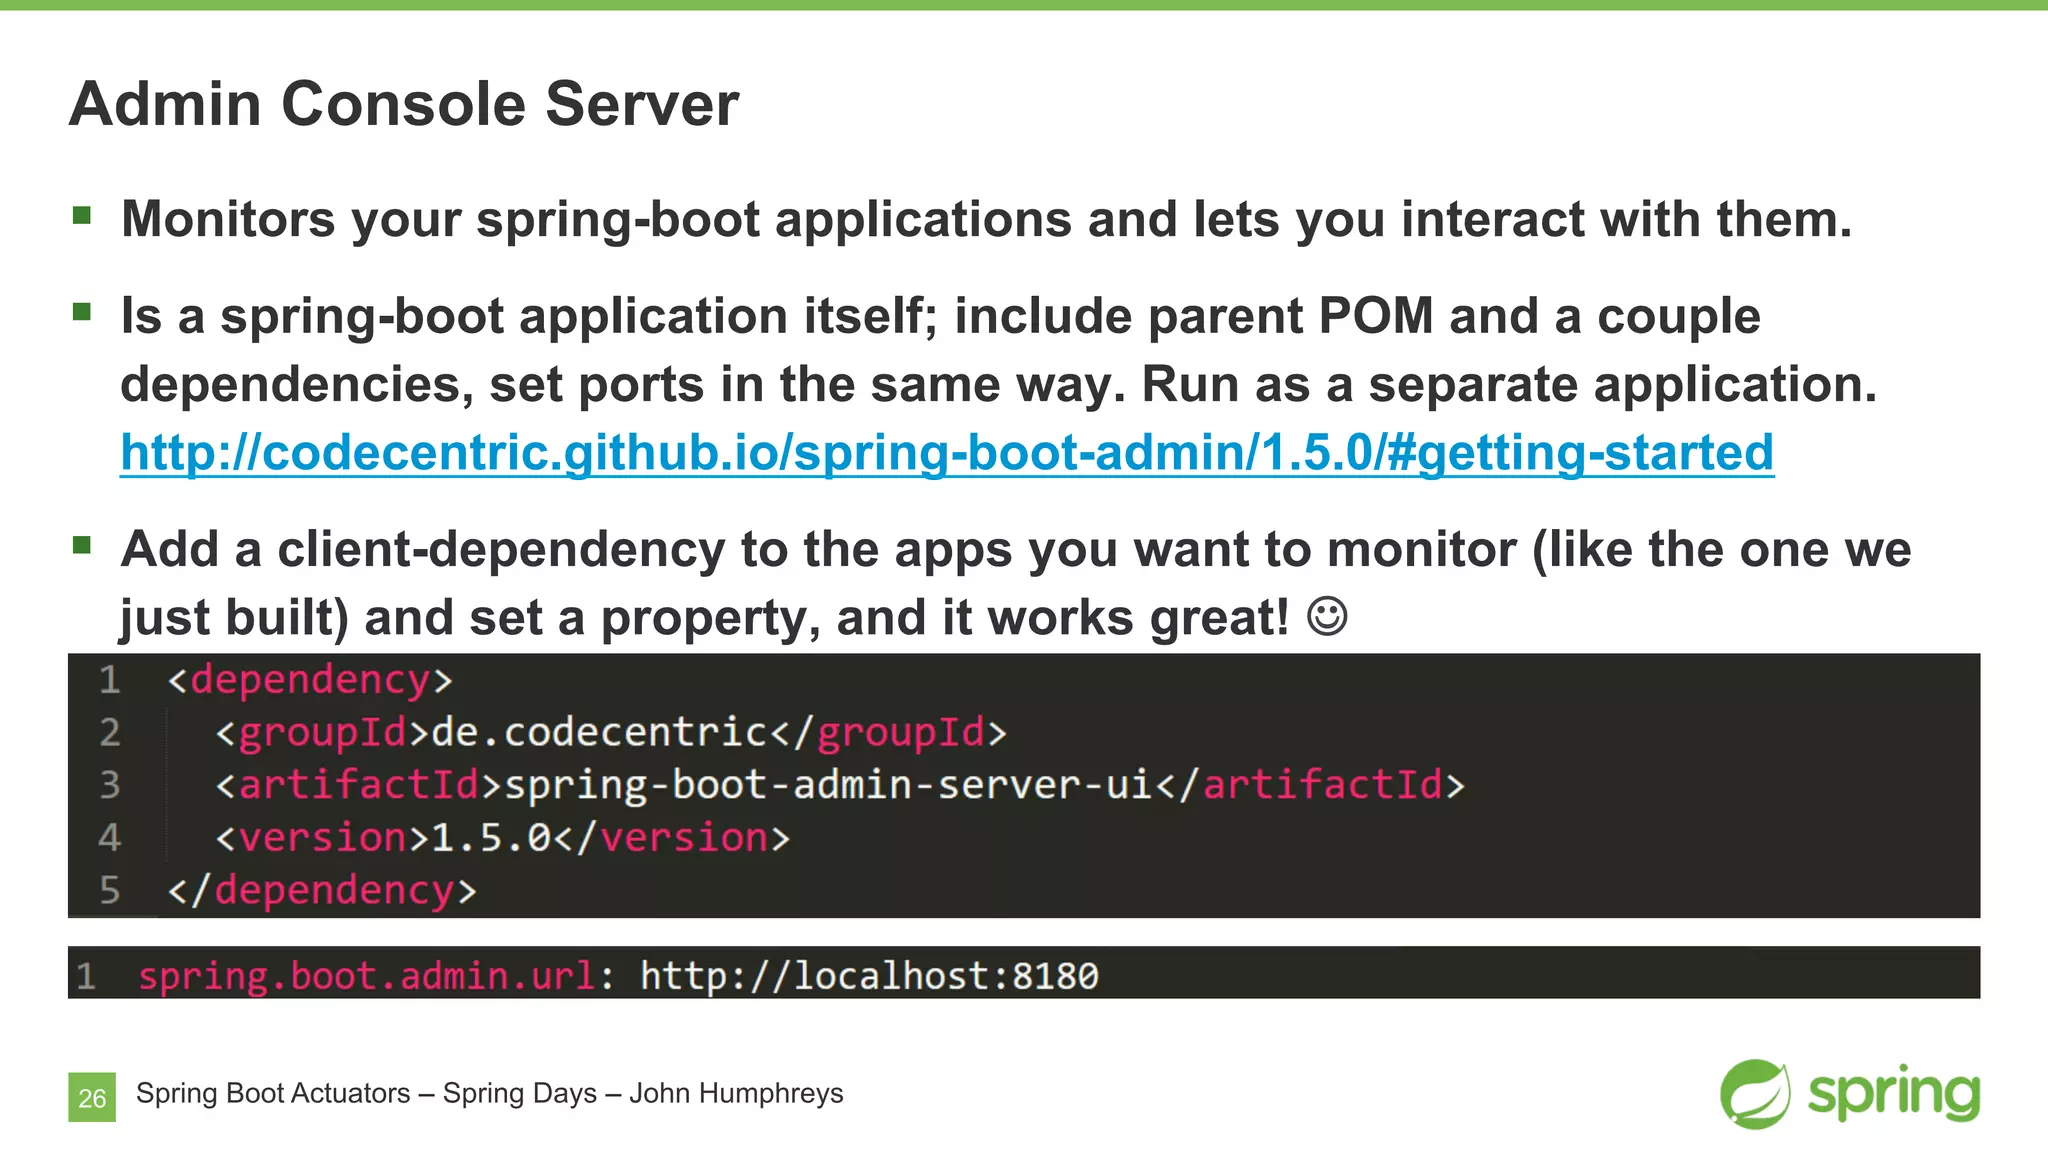The image size is (2048, 1152).
Task: Click the closing dependency tag on line 5
Action: coord(322,889)
